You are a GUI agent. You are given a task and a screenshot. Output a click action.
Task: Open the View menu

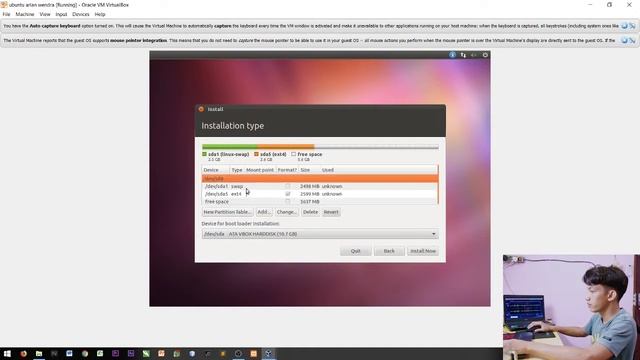pyautogui.click(x=44, y=14)
